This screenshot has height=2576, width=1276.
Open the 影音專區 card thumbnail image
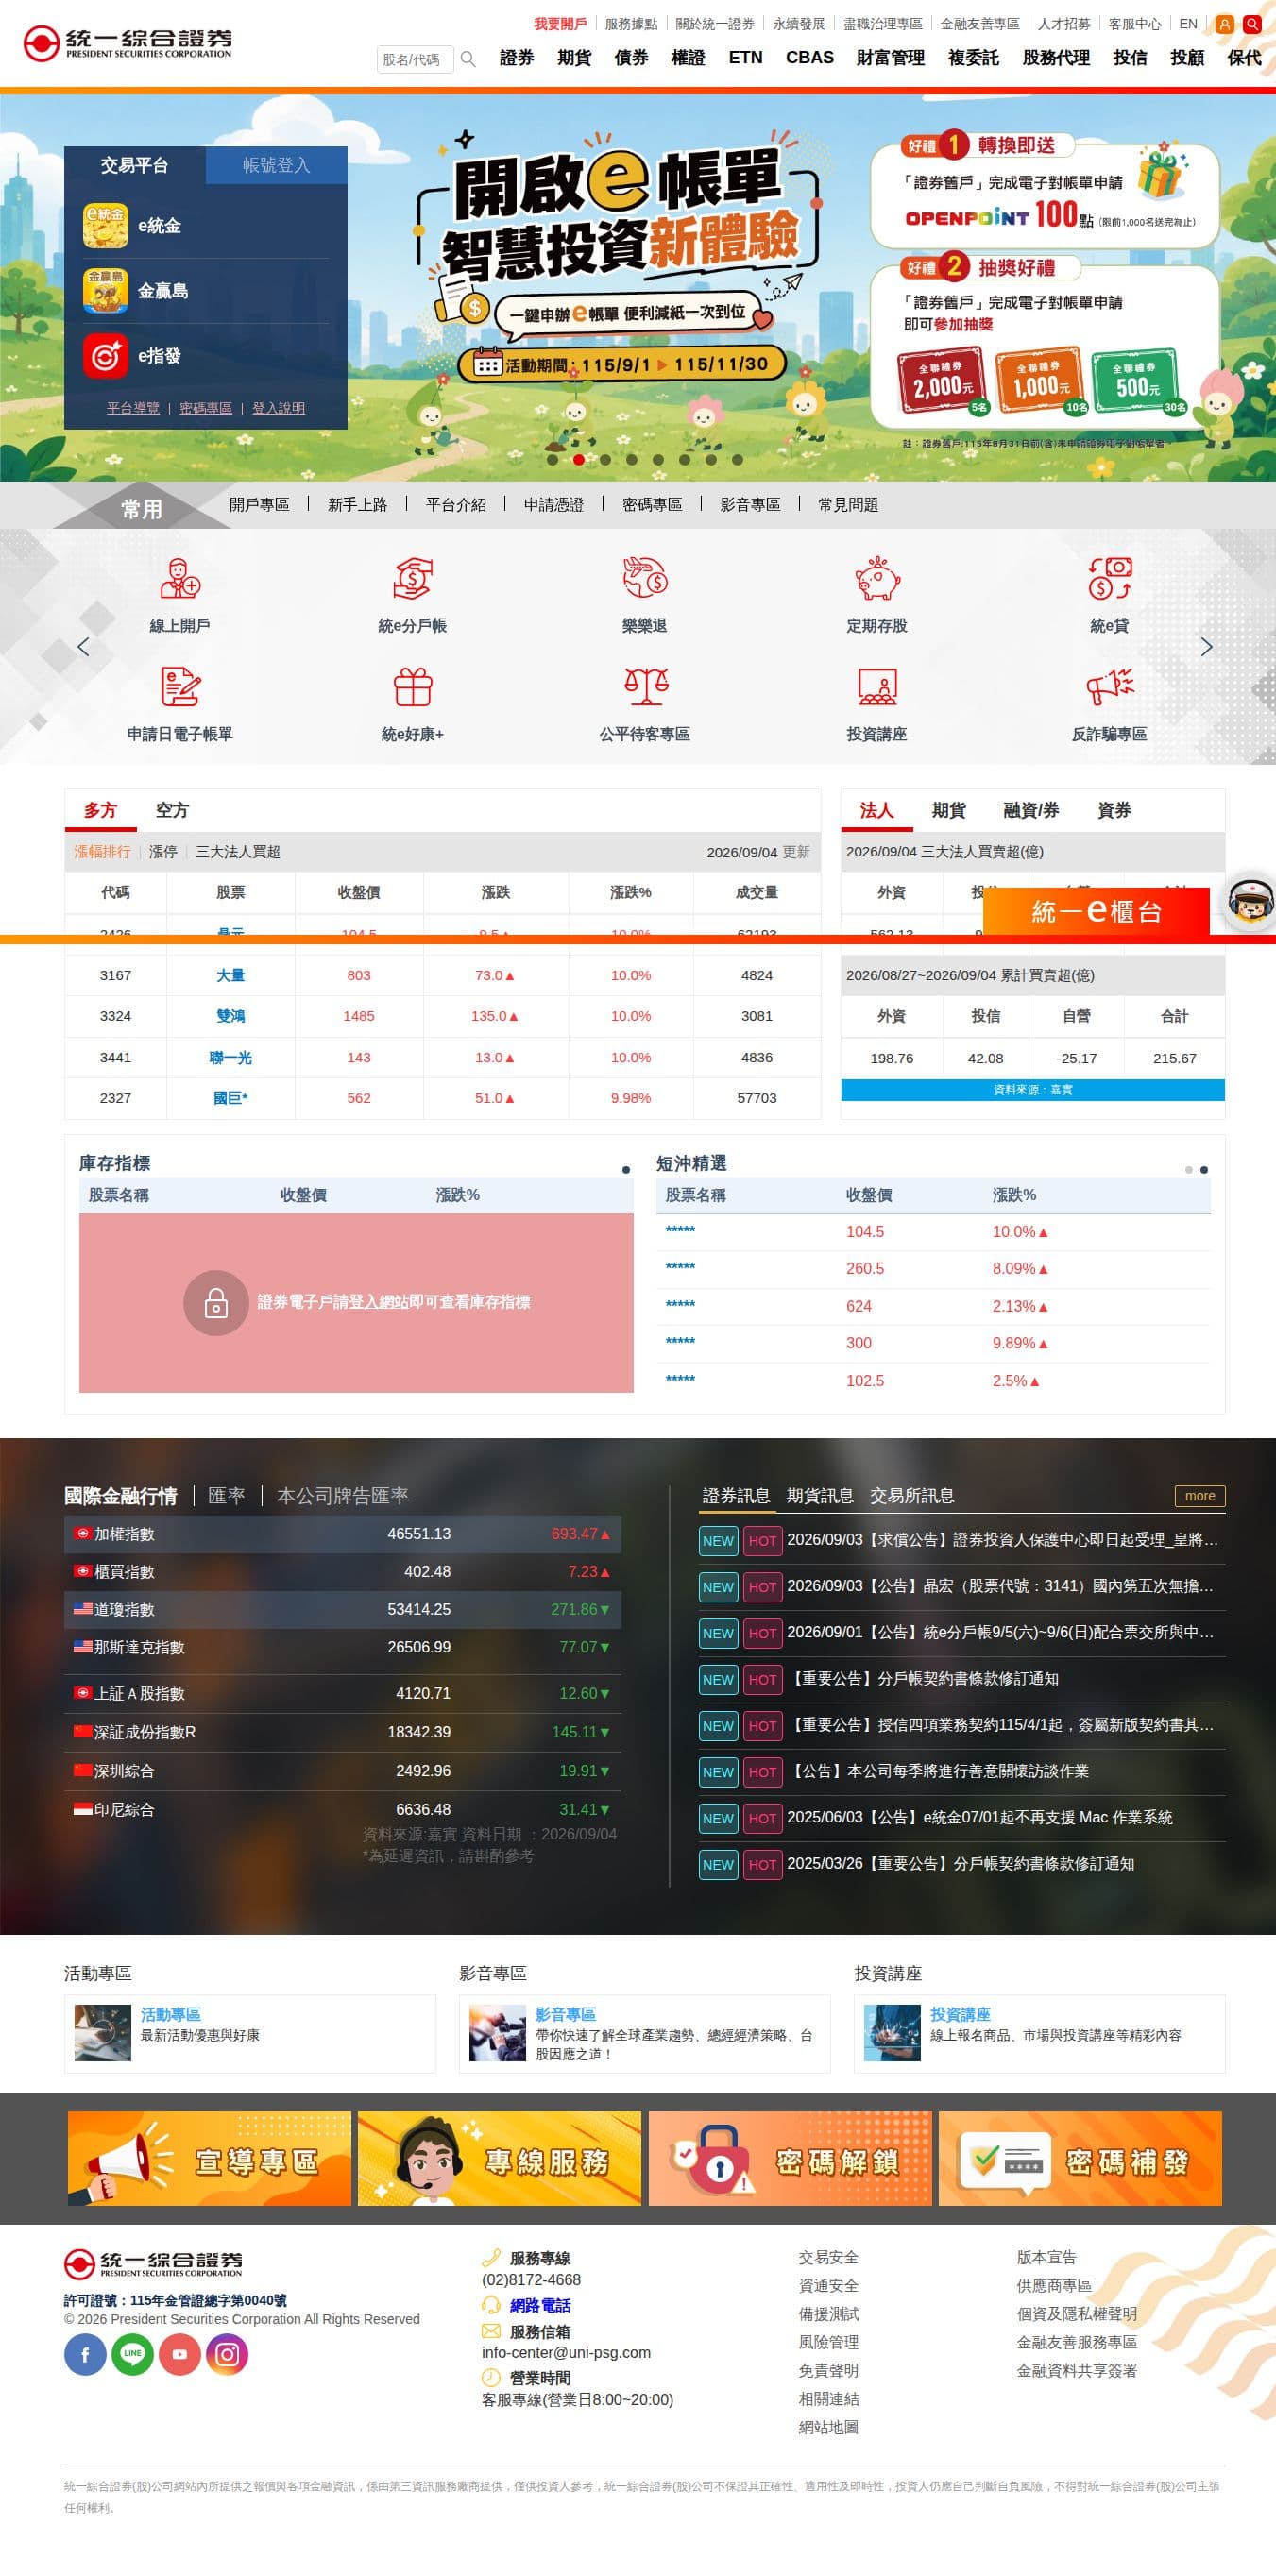497,2033
